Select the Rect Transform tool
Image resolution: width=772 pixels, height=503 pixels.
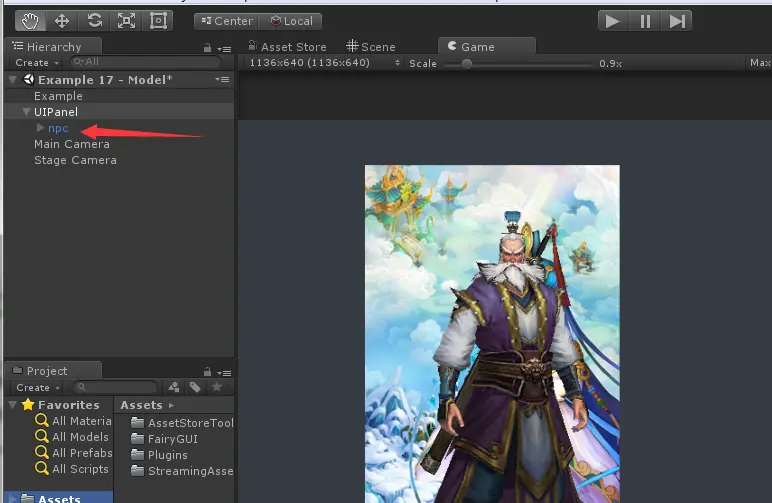point(158,21)
